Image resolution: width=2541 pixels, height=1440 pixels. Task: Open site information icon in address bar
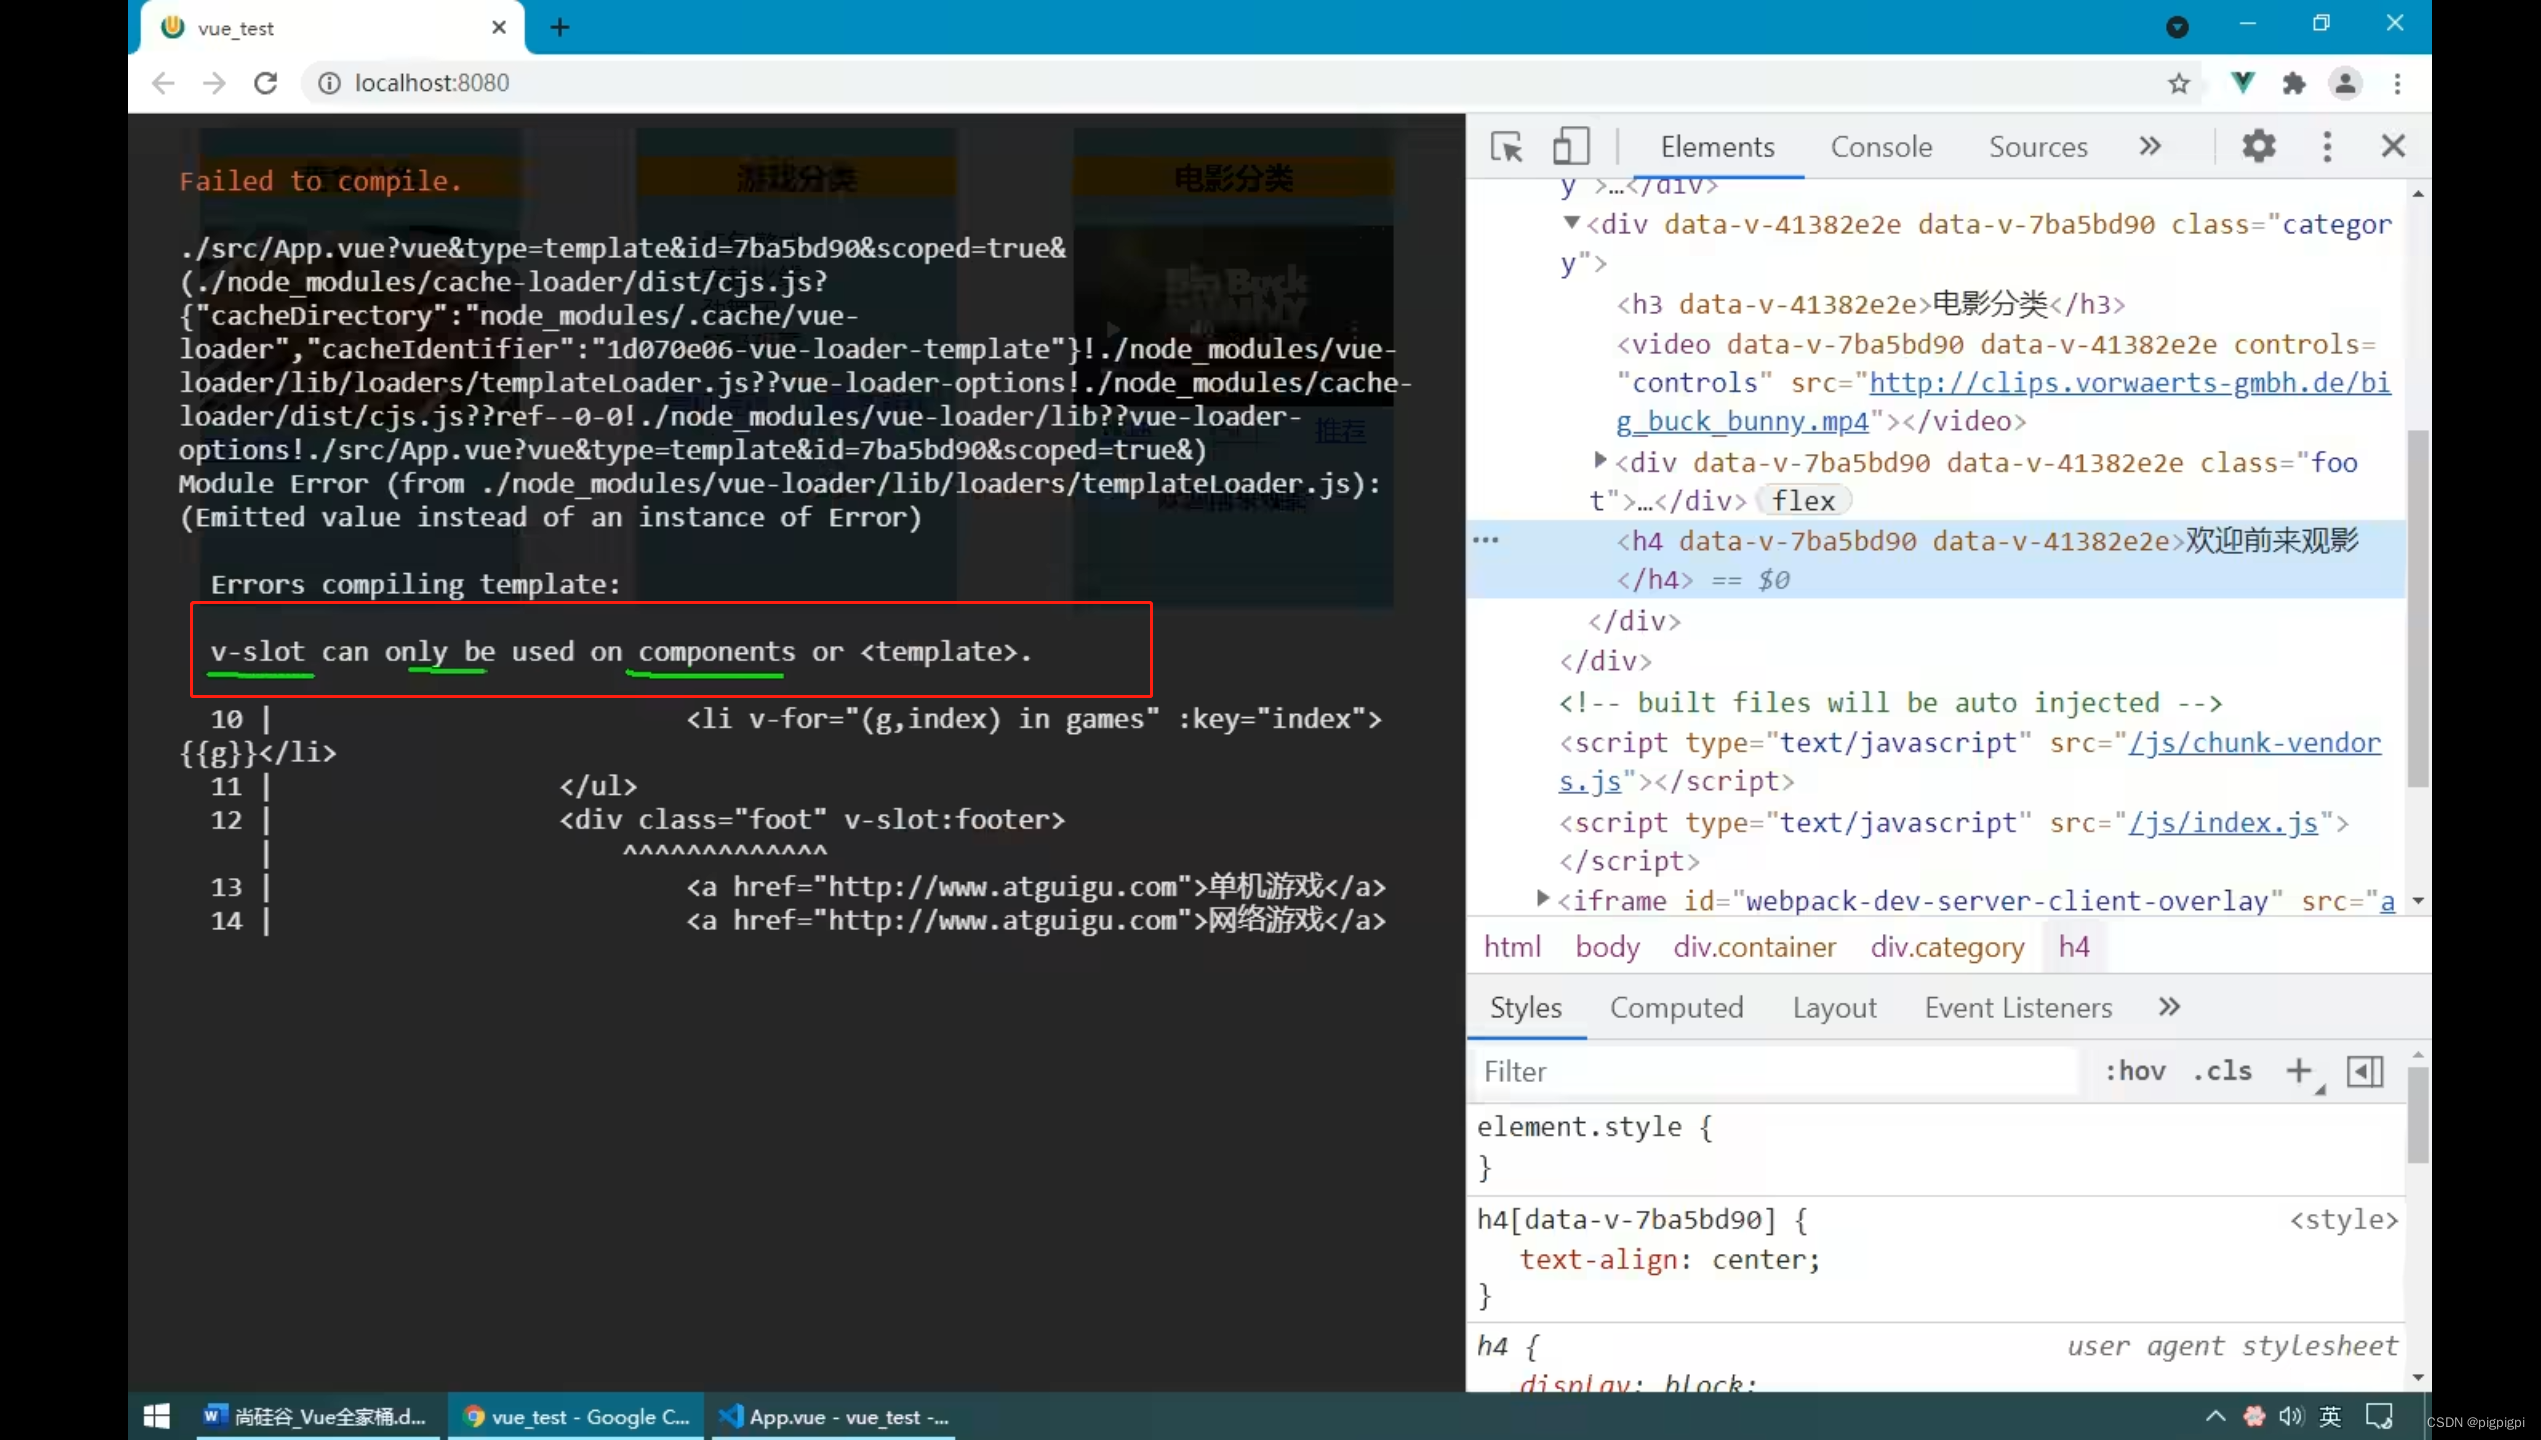pos(329,83)
